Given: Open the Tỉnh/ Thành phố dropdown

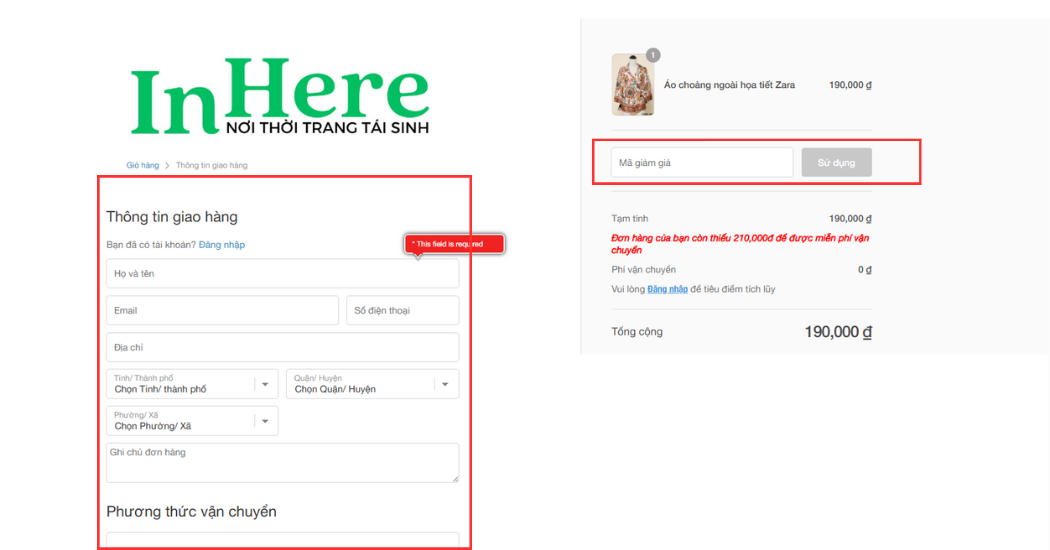Looking at the screenshot, I should coord(192,384).
